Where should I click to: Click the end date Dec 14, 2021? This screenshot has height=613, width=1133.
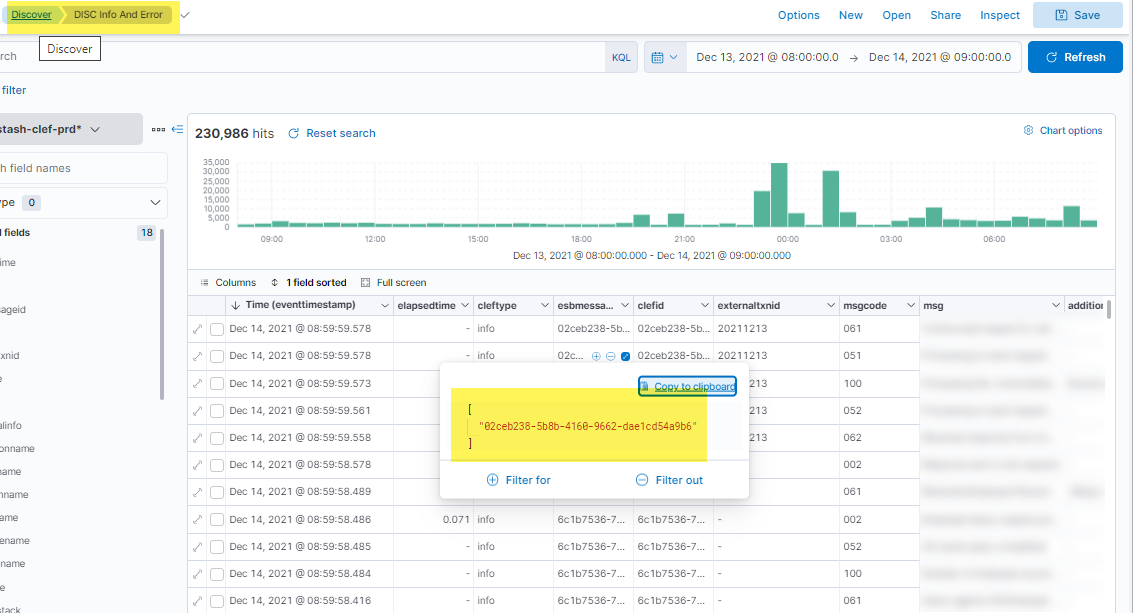940,57
